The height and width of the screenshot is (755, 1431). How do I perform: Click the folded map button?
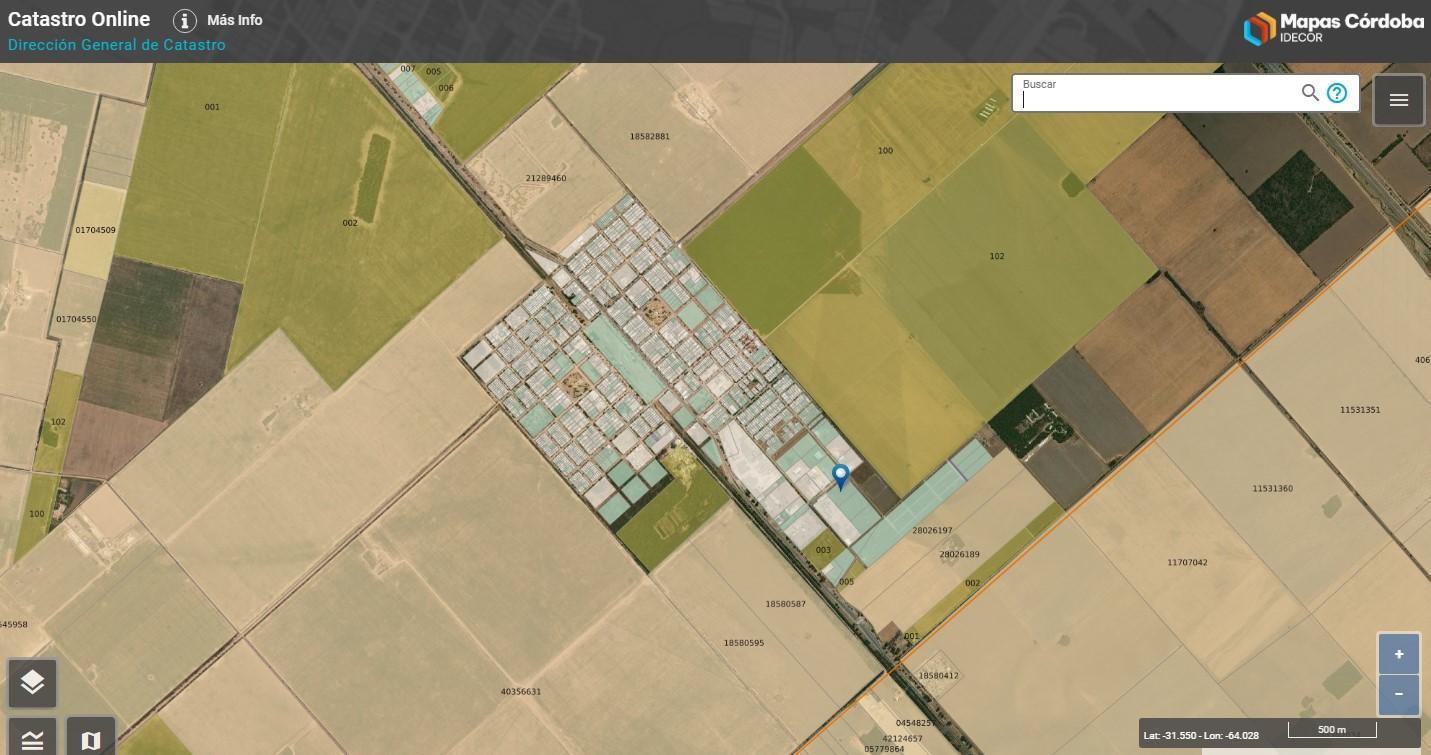[91, 739]
